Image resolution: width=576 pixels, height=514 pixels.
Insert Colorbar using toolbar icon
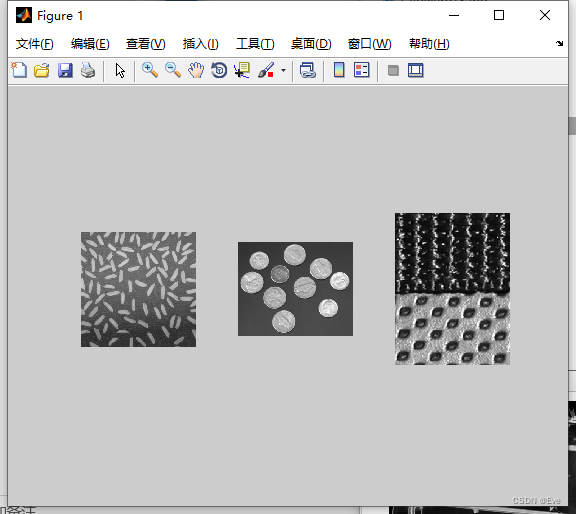pyautogui.click(x=339, y=70)
